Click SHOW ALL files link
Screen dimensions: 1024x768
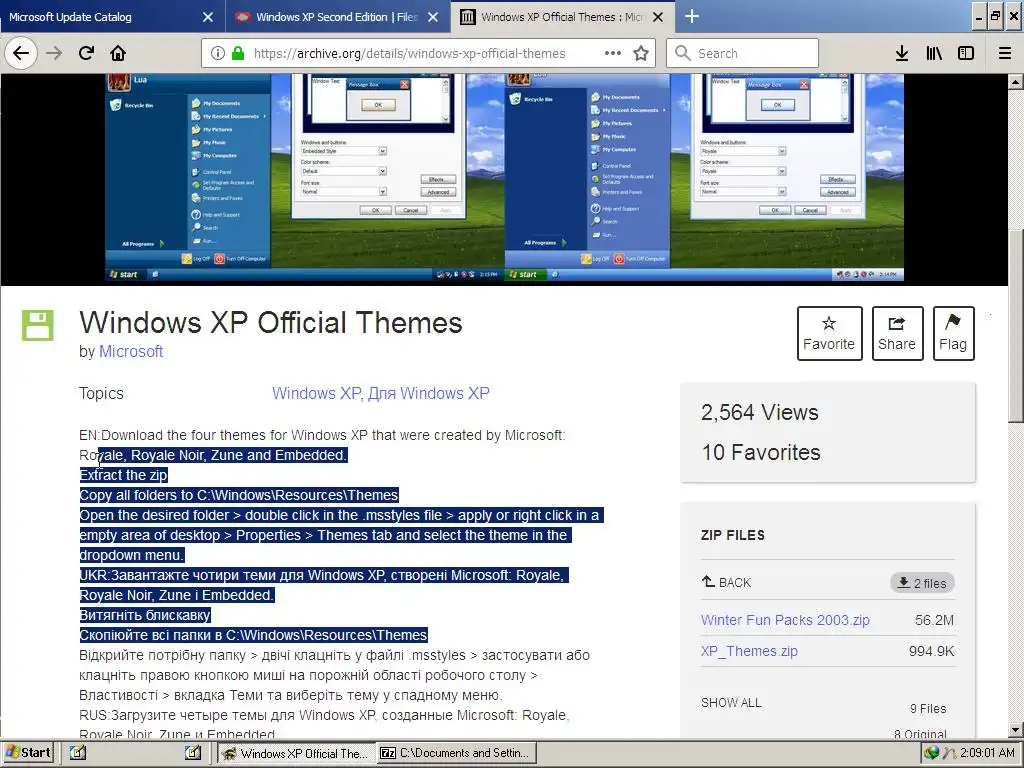coord(731,703)
